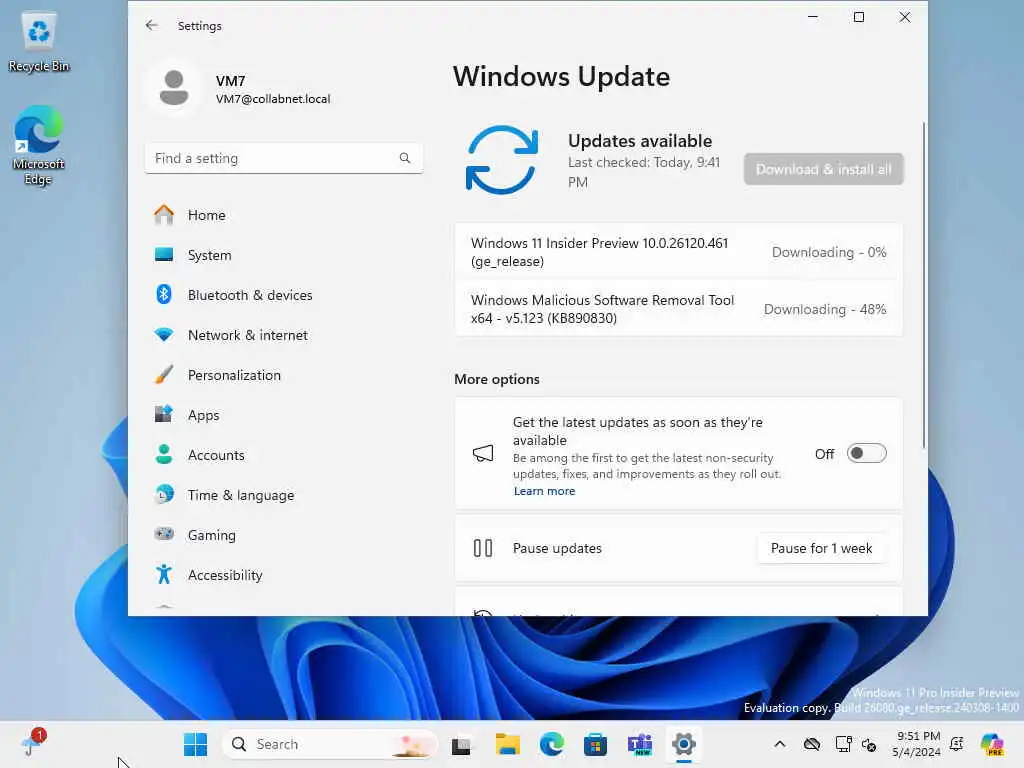
Task: Click the taskbar Search box
Action: point(330,744)
